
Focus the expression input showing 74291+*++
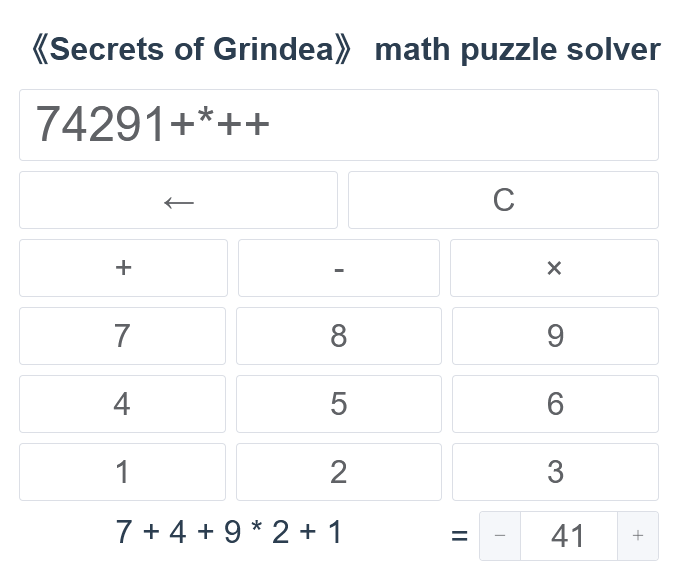(x=339, y=125)
